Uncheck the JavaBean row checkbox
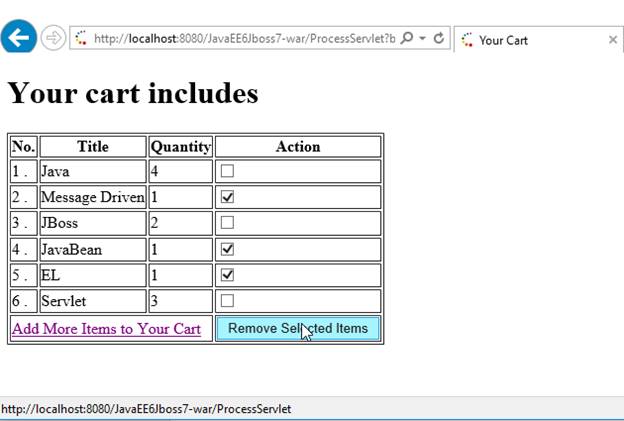The width and height of the screenshot is (624, 421). (227, 249)
